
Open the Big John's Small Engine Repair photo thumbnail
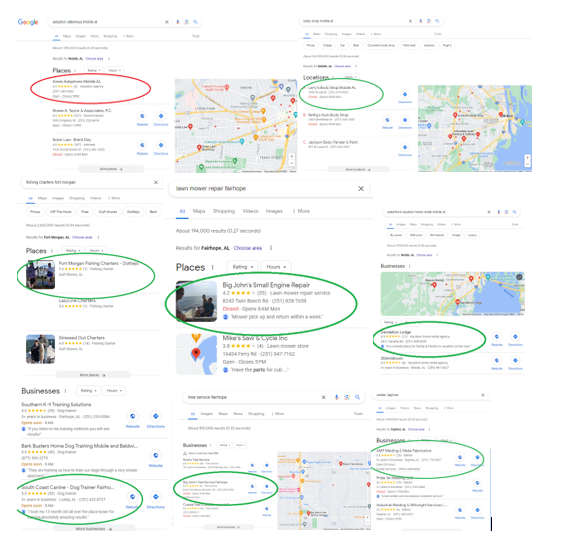point(196,301)
